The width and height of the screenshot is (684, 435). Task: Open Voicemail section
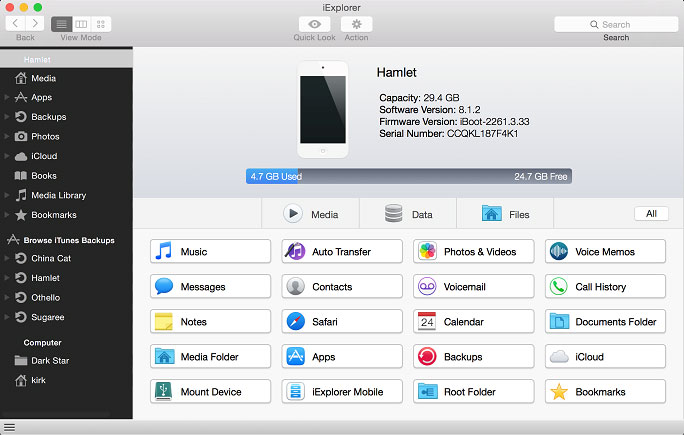(x=473, y=286)
